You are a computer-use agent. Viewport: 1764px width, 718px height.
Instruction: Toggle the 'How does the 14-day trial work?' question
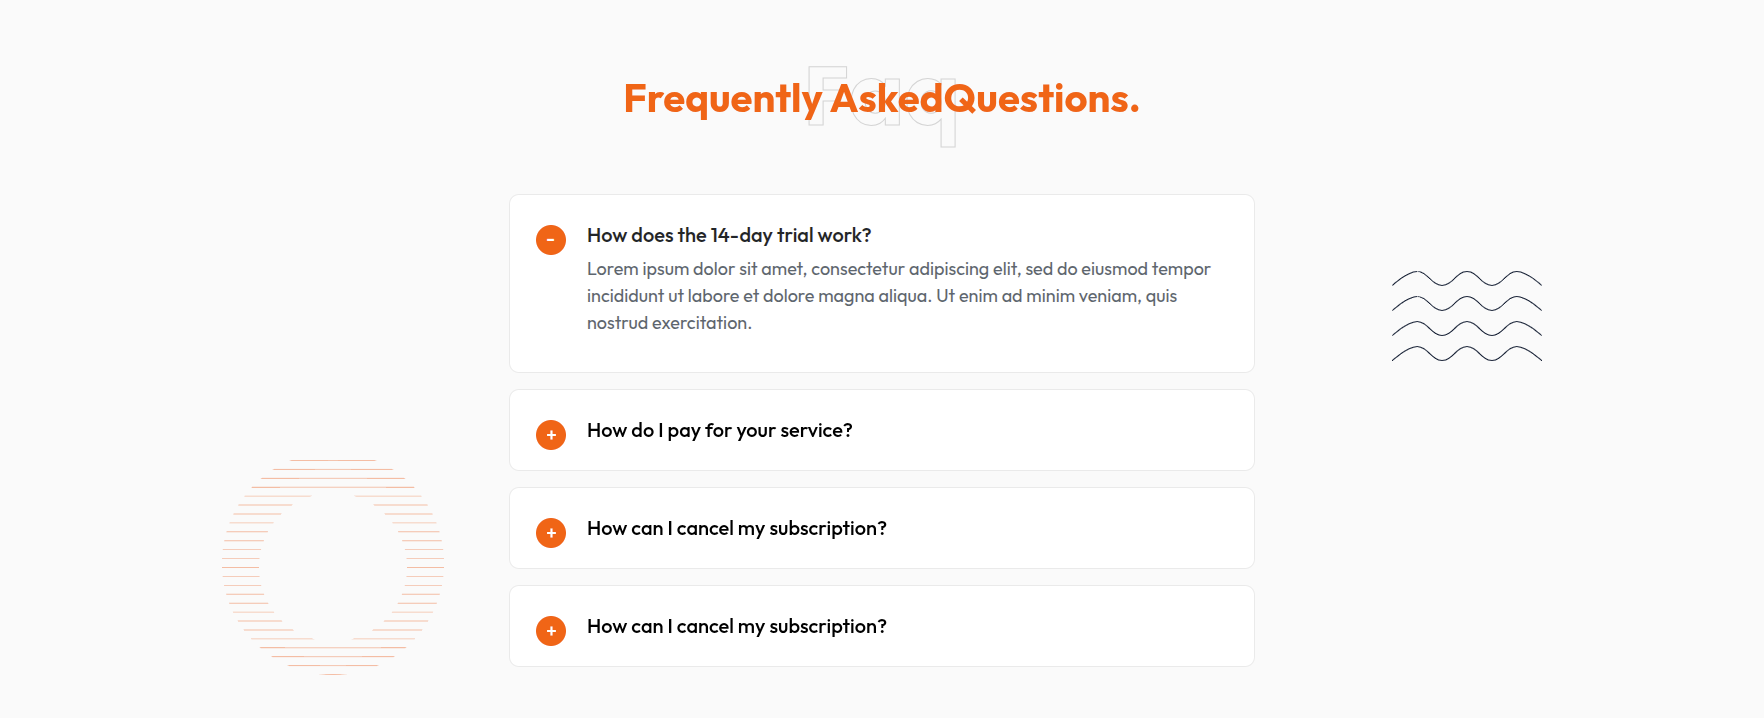tap(728, 235)
